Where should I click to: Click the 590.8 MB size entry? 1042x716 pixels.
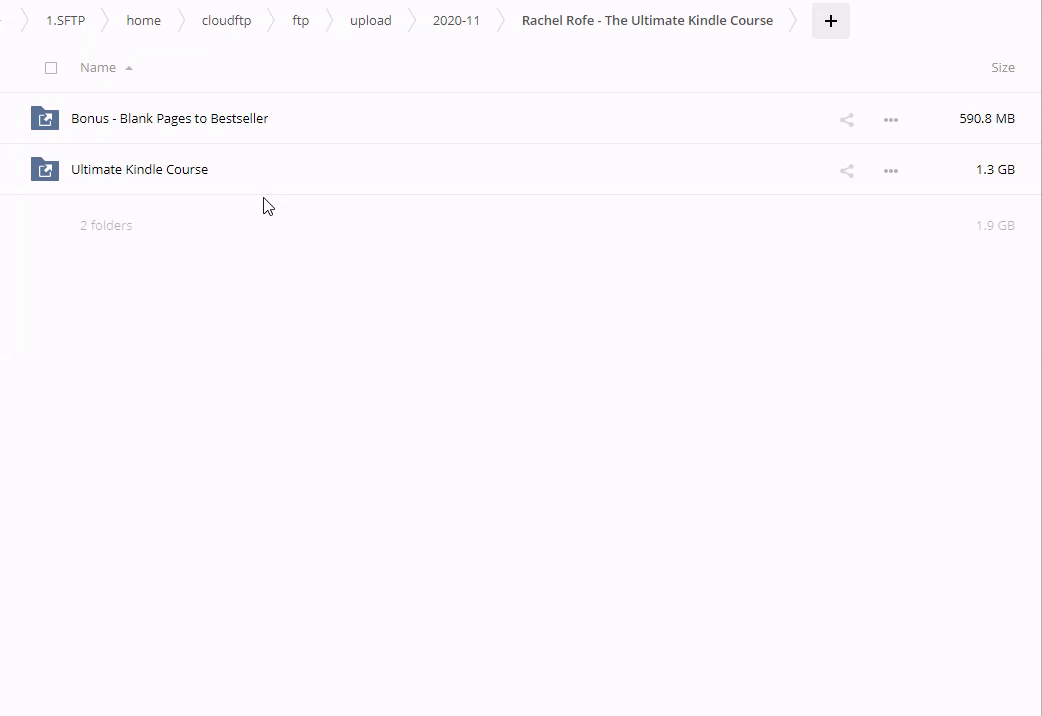pyautogui.click(x=986, y=118)
